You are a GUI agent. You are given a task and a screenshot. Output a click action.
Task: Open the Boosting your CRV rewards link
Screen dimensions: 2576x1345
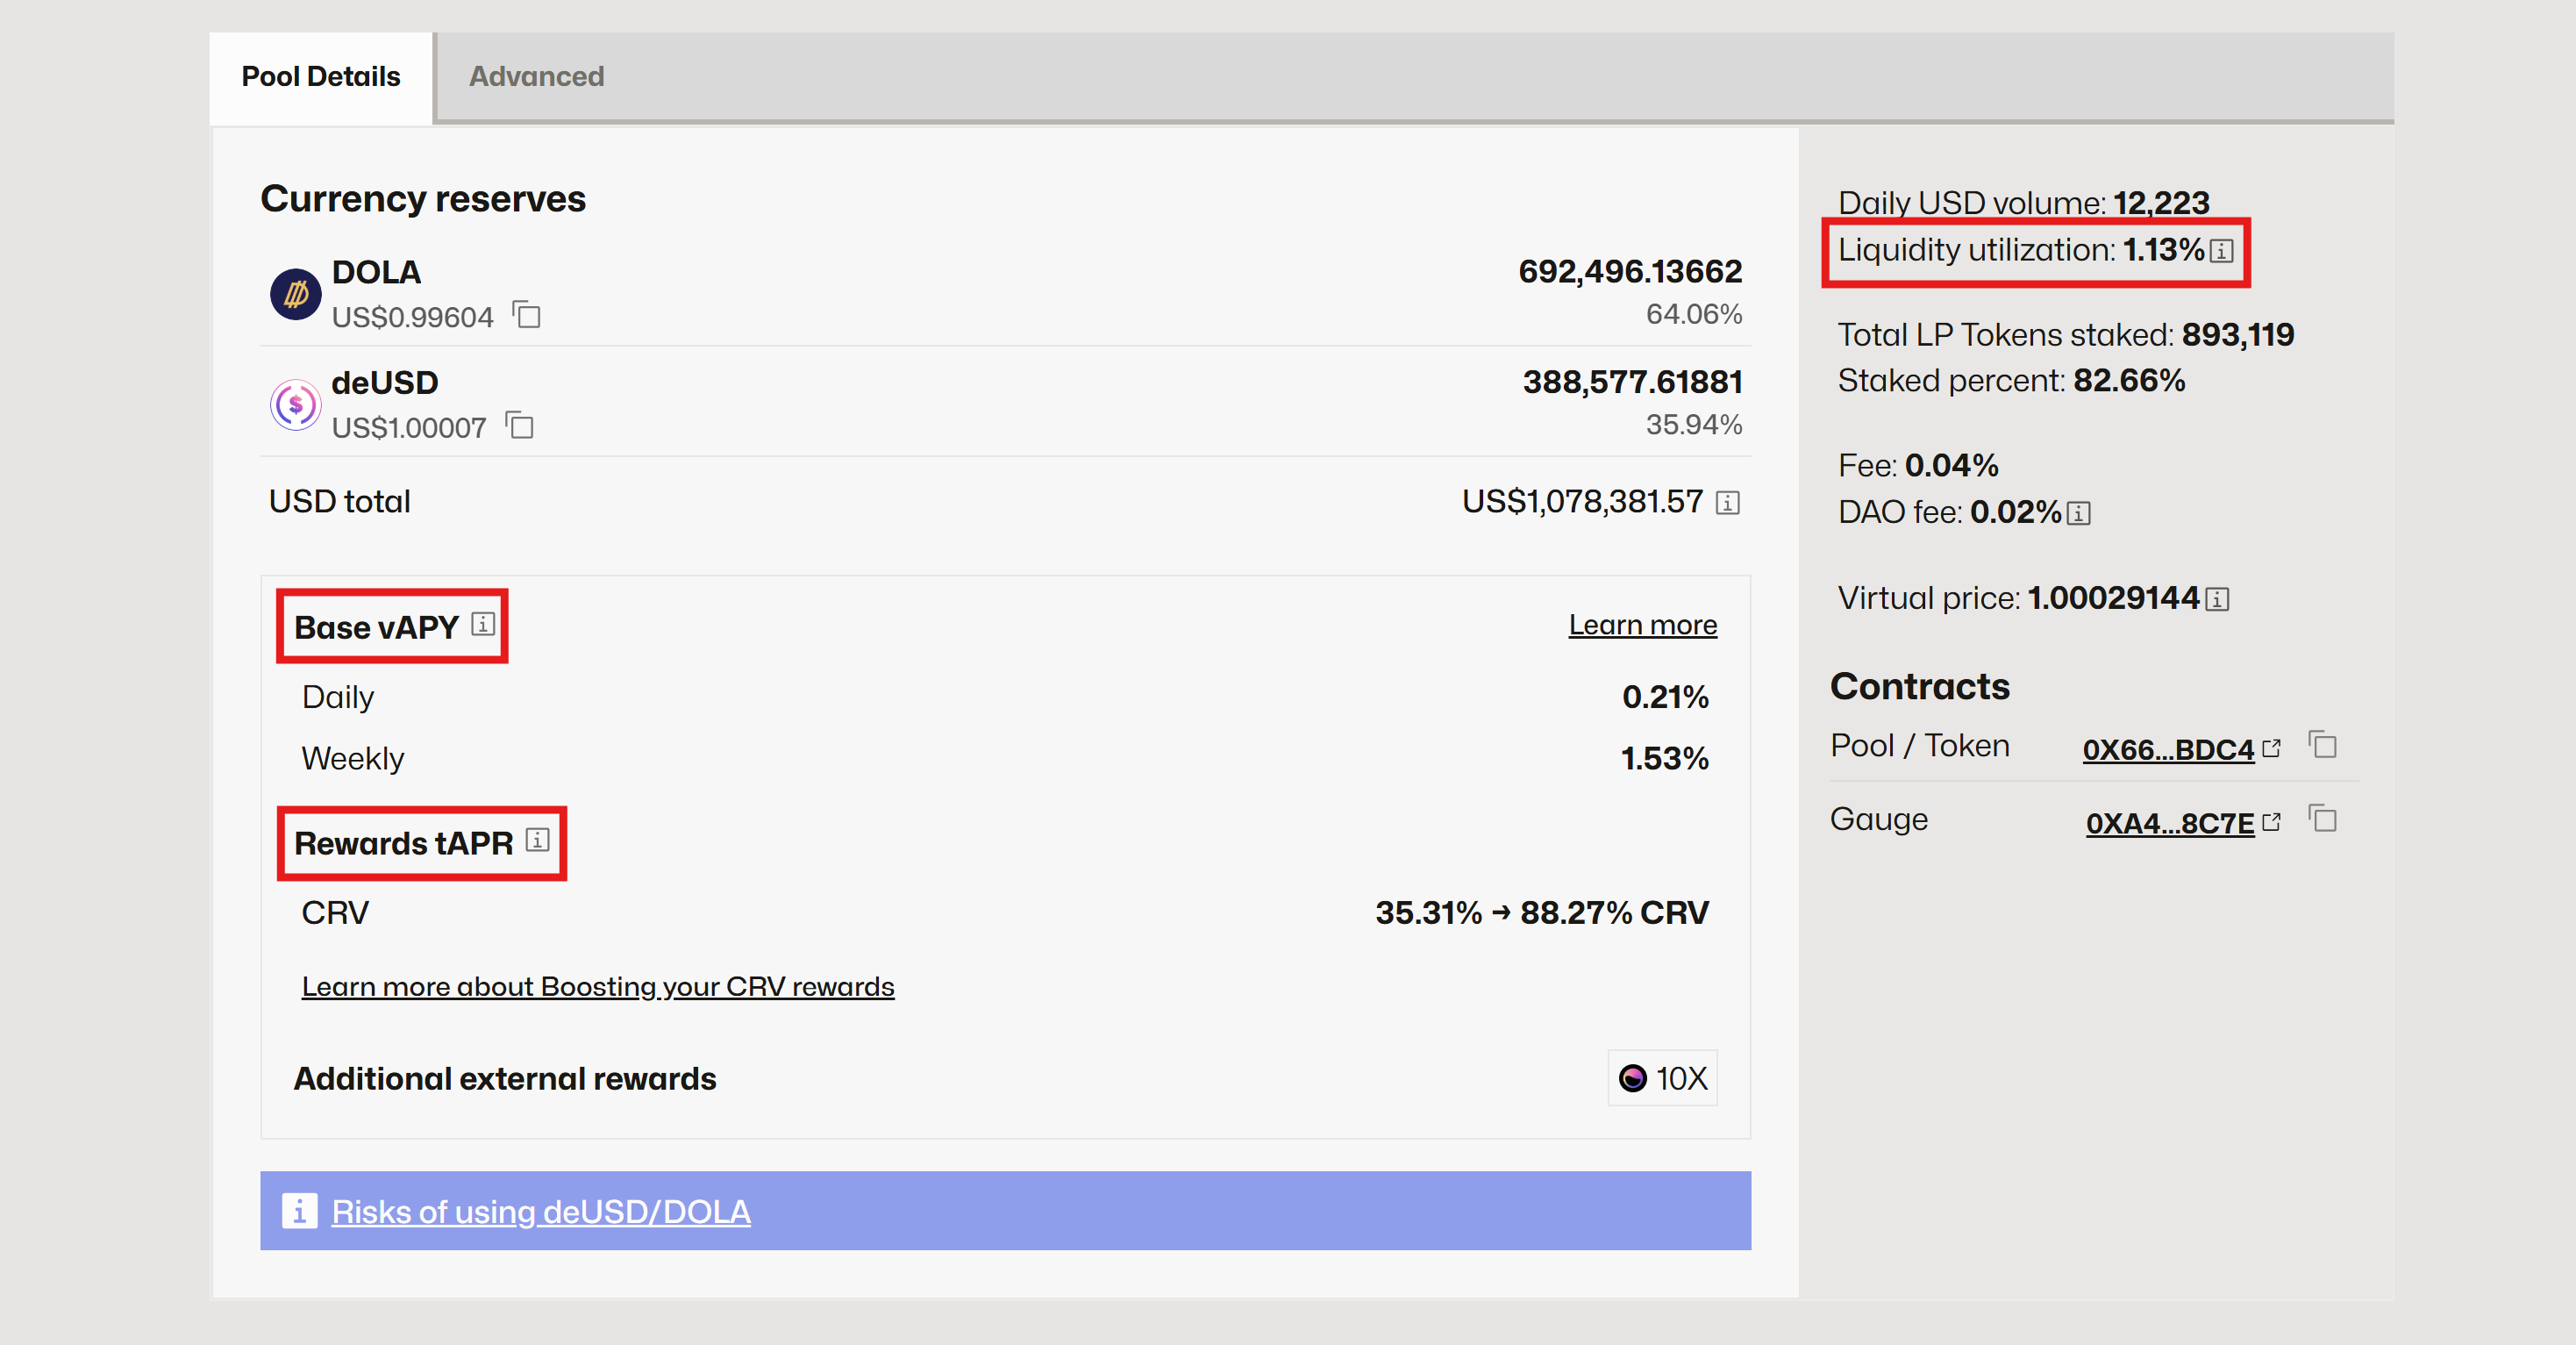click(x=598, y=986)
